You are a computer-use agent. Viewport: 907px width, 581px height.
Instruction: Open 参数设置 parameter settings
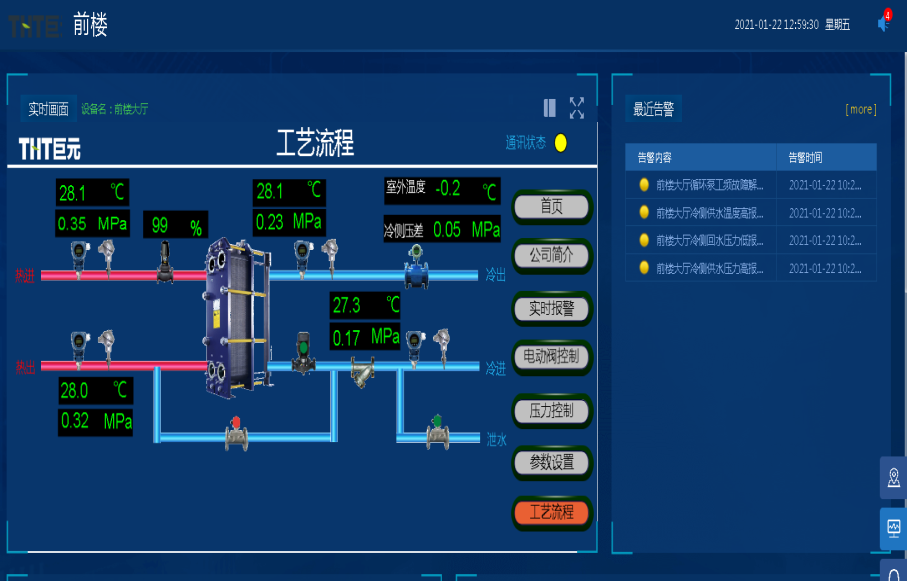[551, 462]
